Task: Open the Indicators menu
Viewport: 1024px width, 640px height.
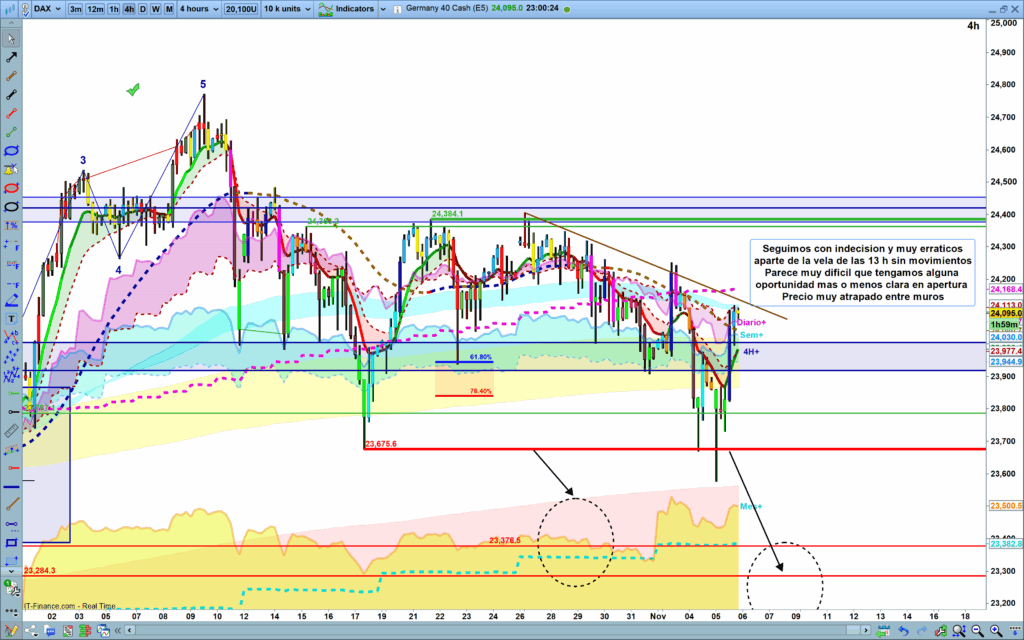Action: point(349,8)
